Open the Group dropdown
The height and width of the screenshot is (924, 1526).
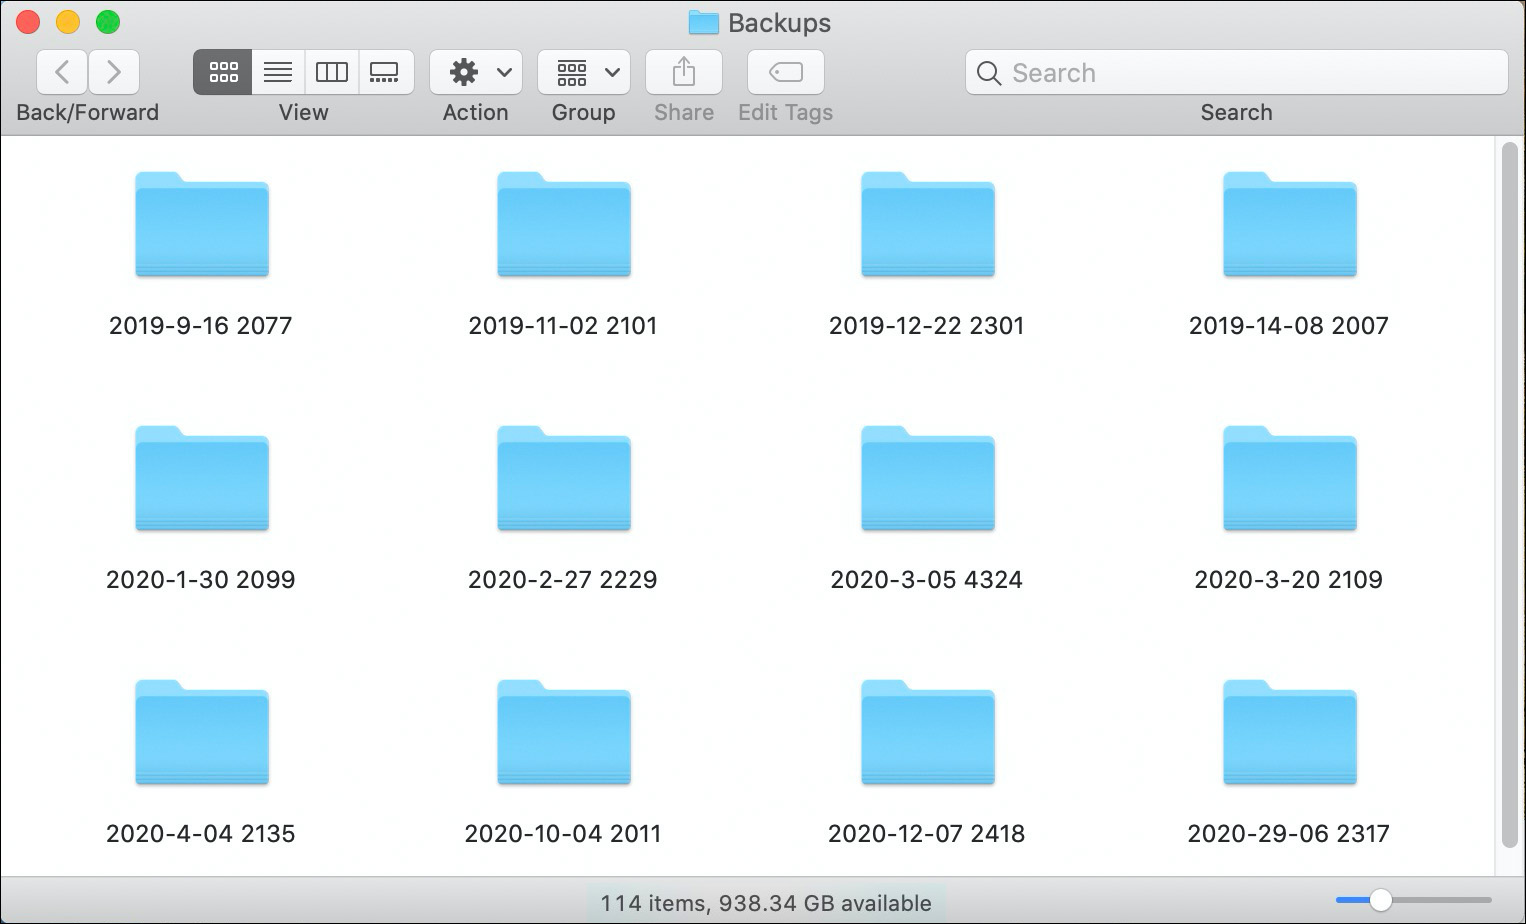point(571,71)
